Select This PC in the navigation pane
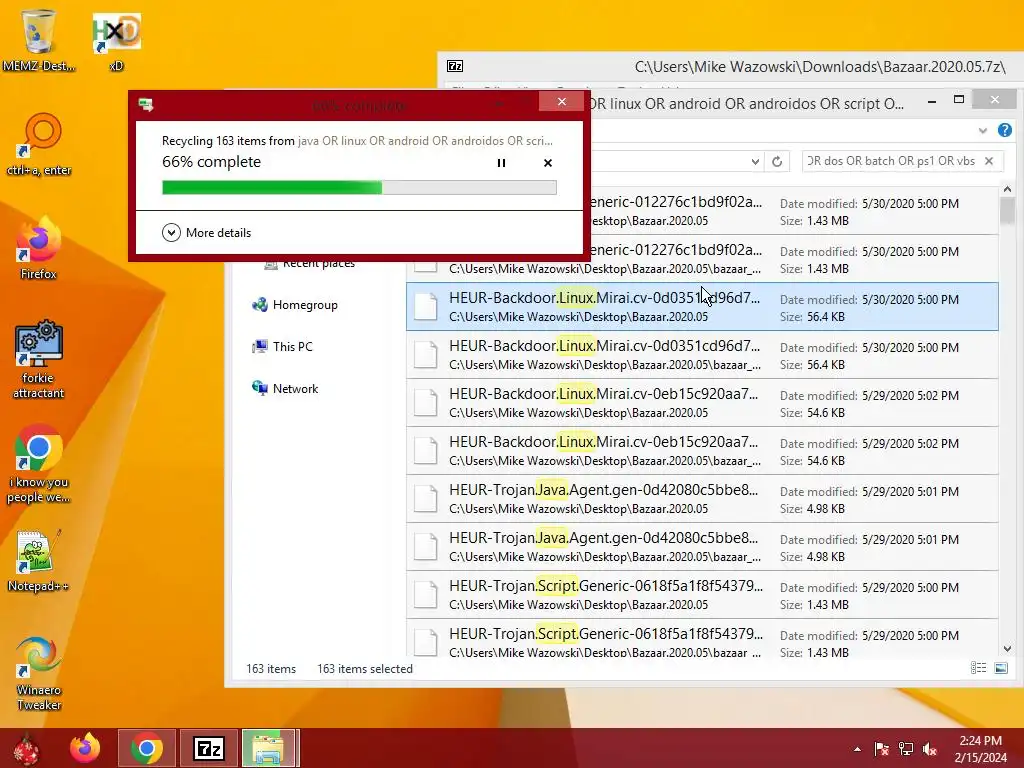This screenshot has width=1024, height=768. [x=282, y=347]
